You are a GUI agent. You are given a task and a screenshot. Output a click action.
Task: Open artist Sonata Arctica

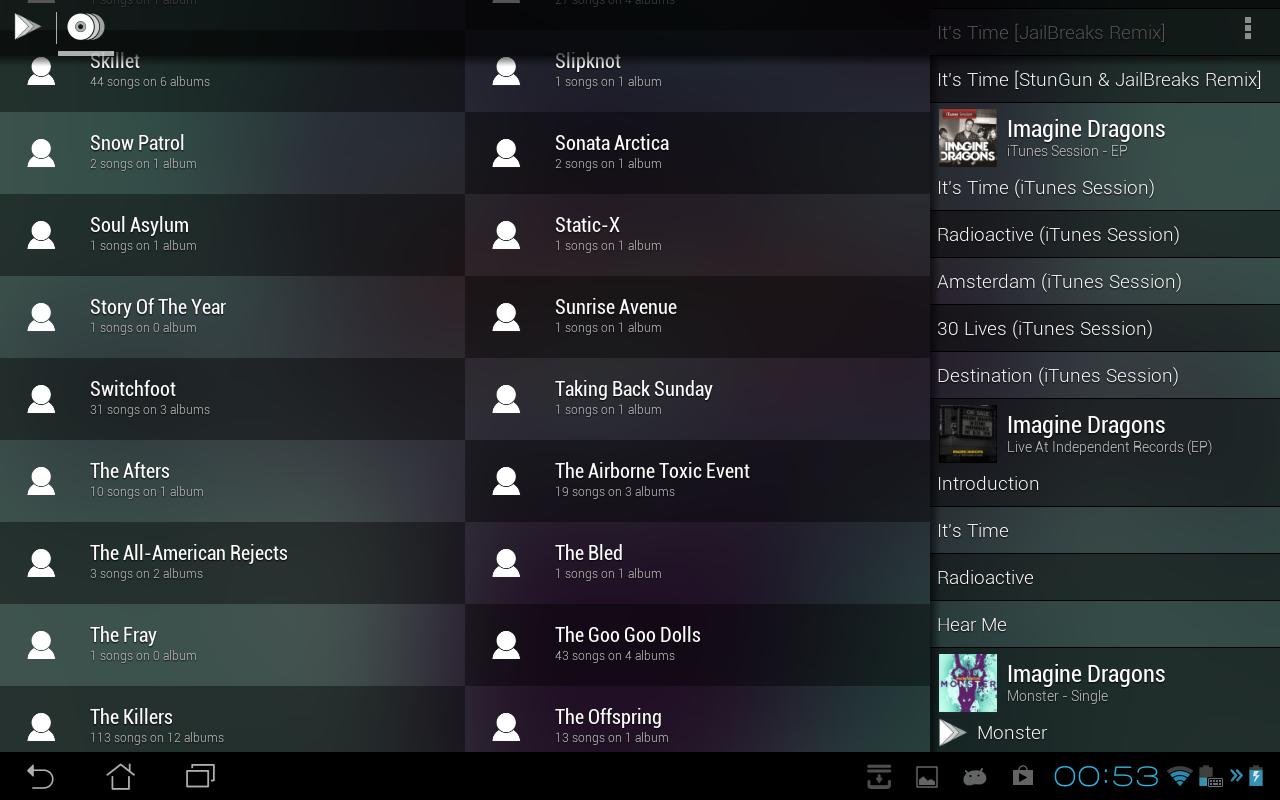(697, 152)
